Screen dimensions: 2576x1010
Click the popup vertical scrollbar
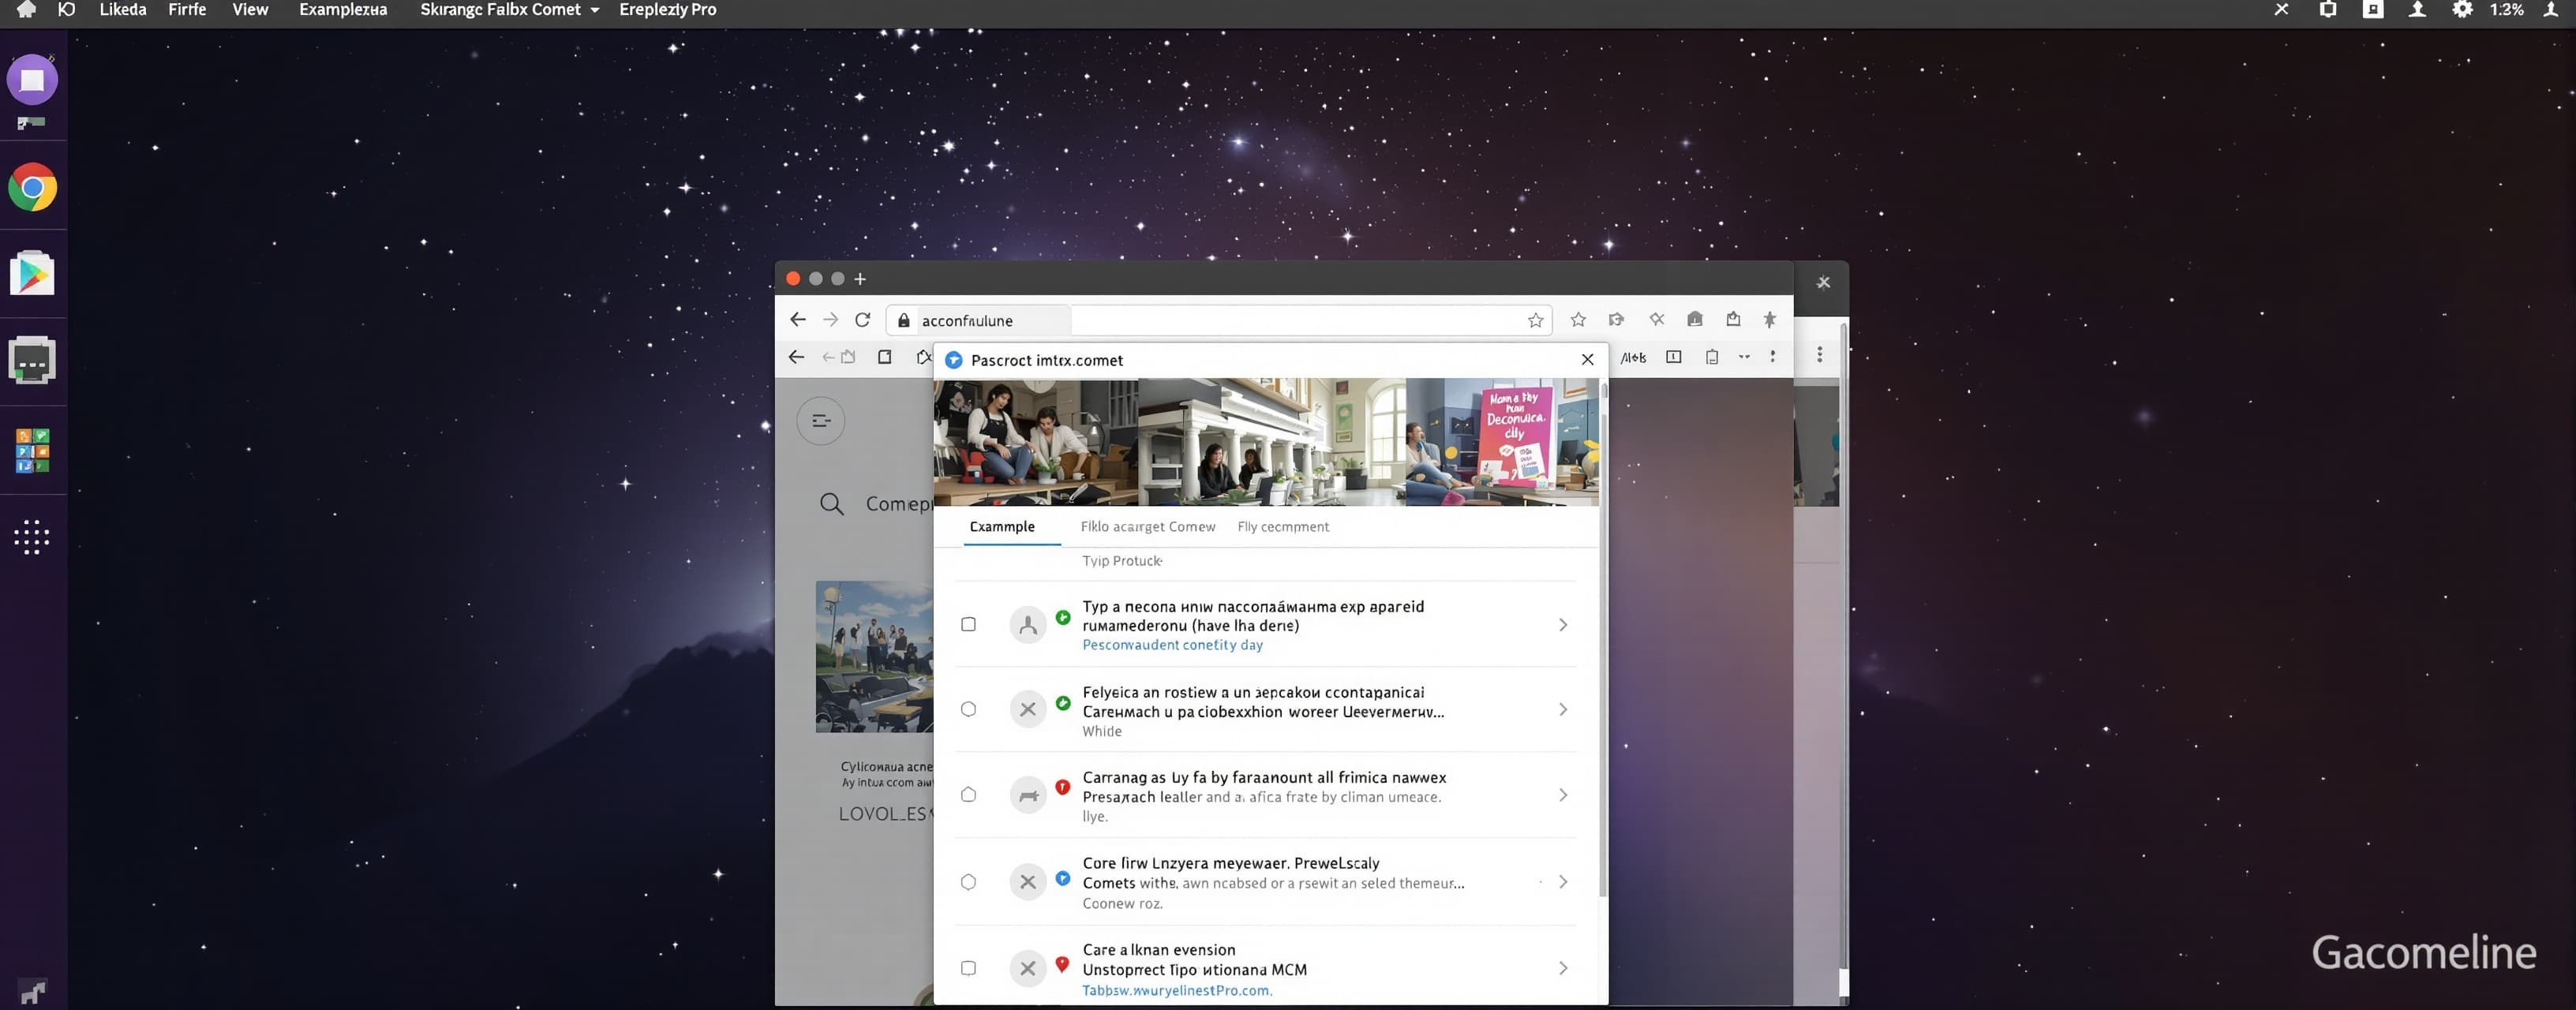(x=1604, y=640)
